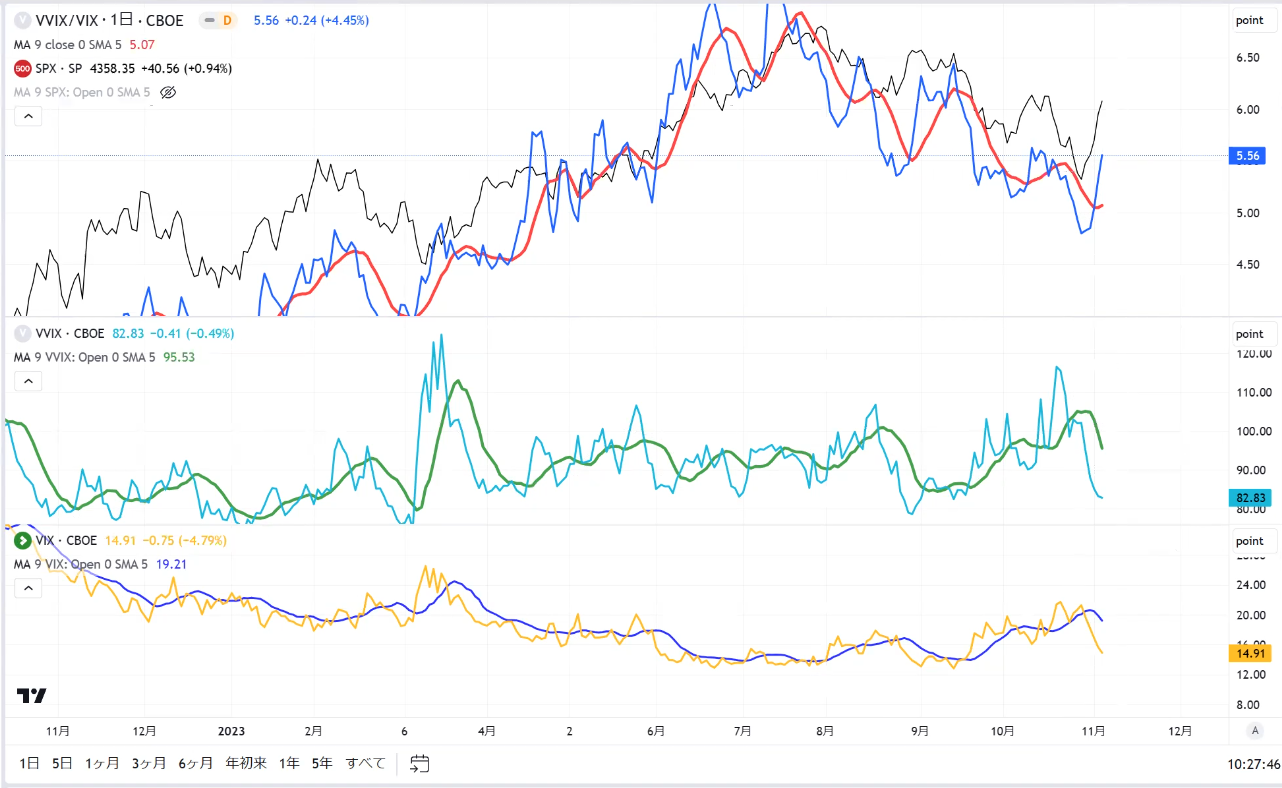The height and width of the screenshot is (788, 1282).
Task: Switch to the 1ヶ月 range
Action: pos(101,763)
